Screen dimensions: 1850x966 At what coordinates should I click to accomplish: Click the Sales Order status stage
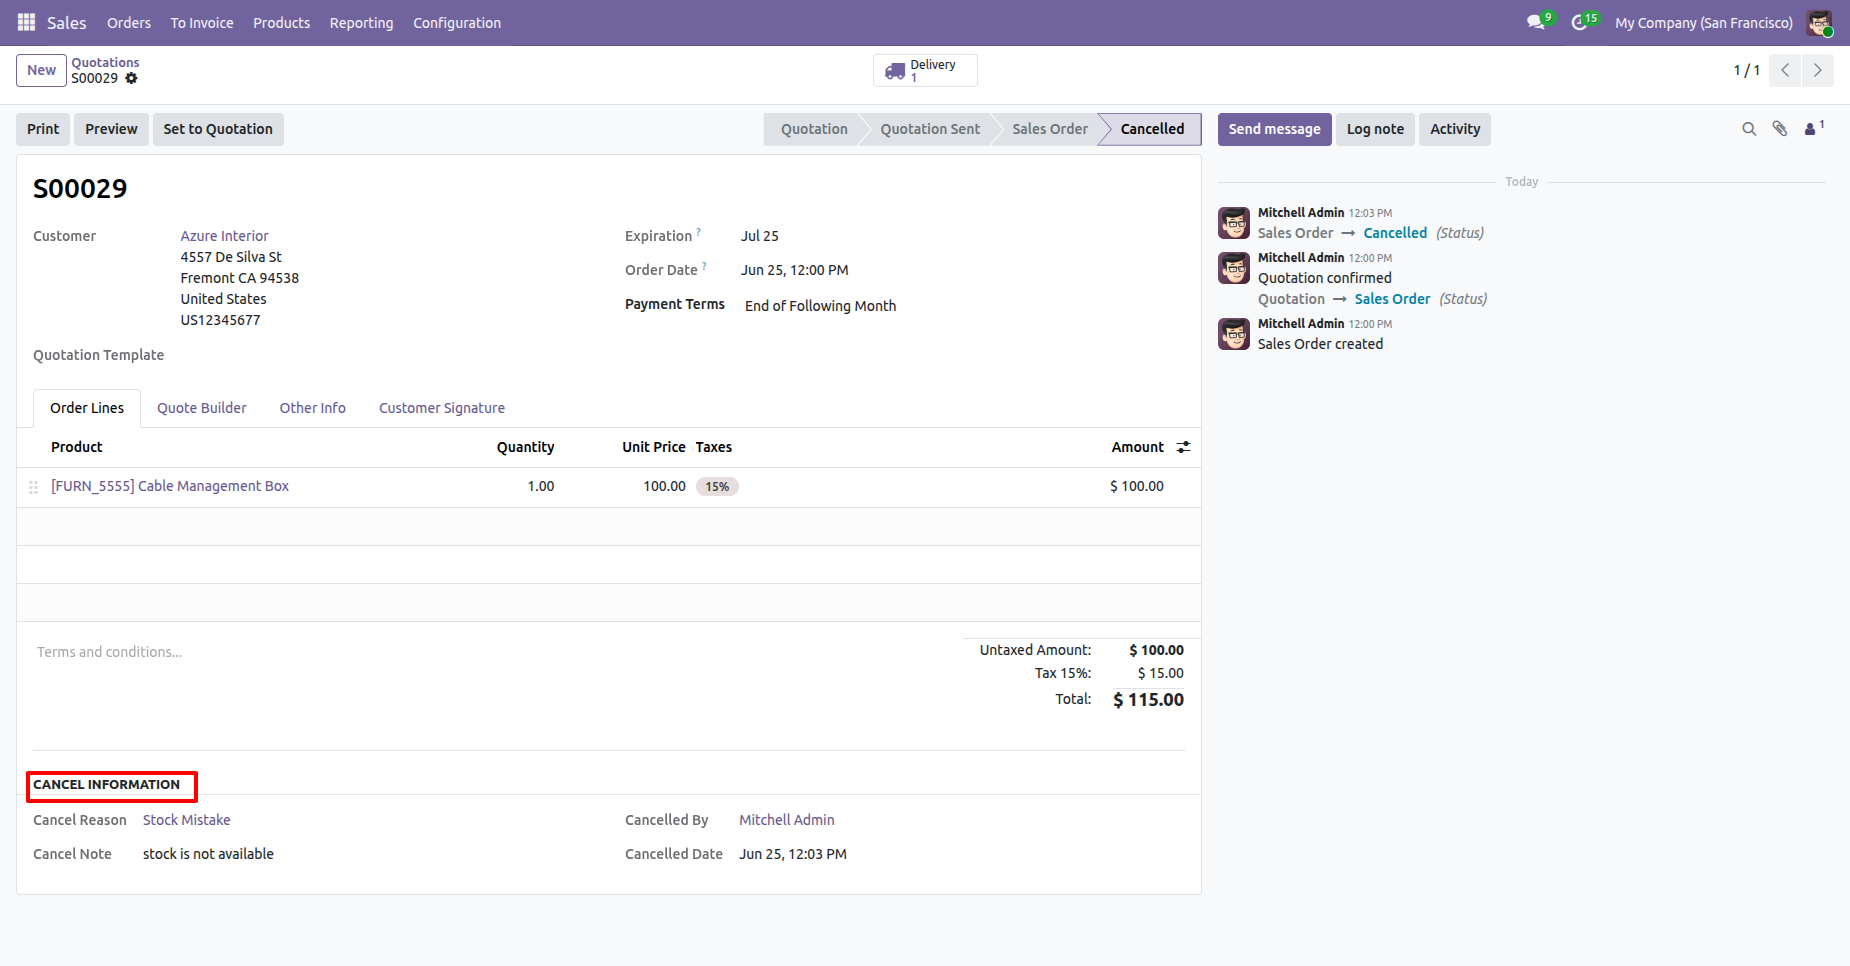click(x=1049, y=129)
